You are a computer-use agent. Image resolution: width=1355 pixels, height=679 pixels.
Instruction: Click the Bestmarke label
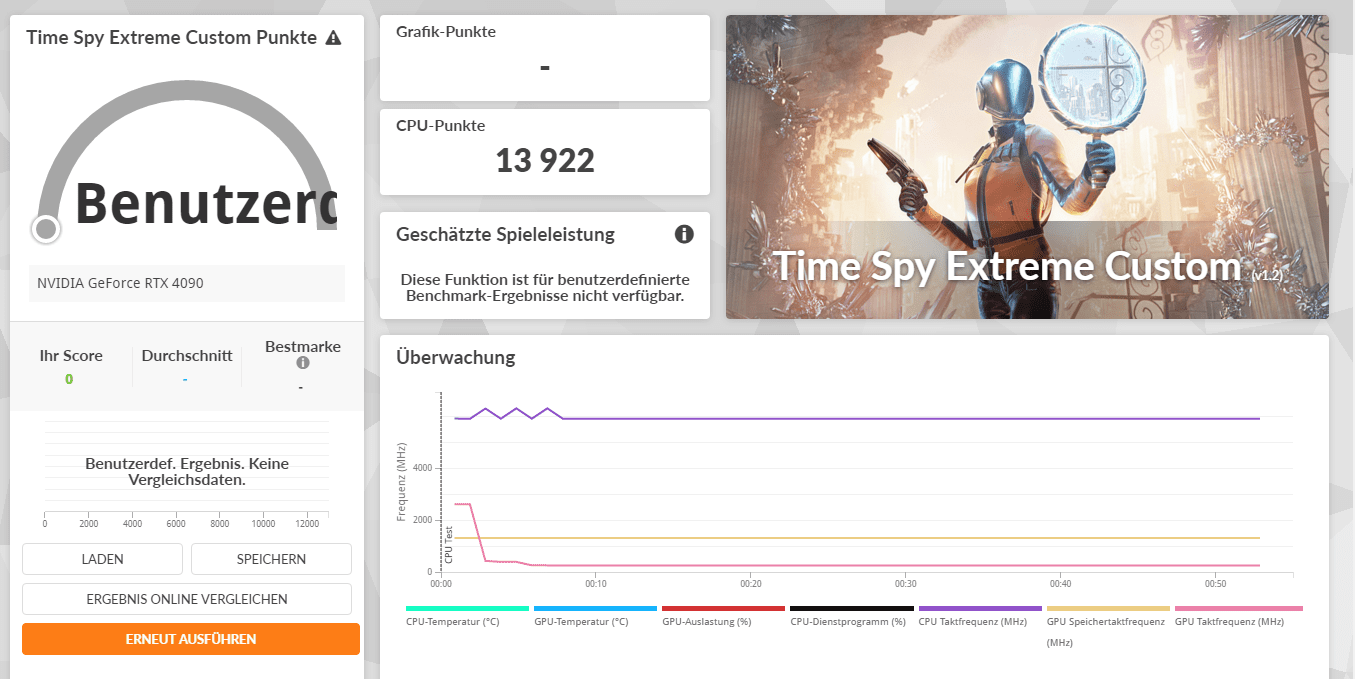point(303,347)
